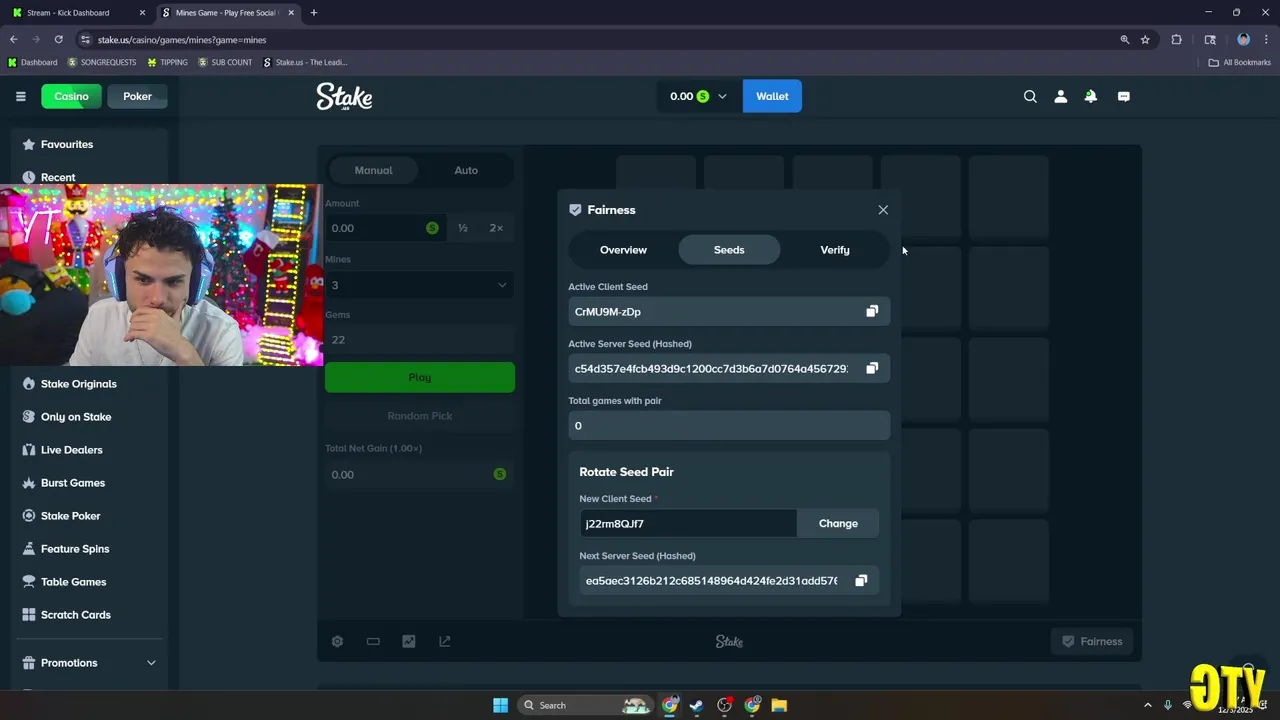The height and width of the screenshot is (720, 1280).
Task: Click the Favourites star icon
Action: click(29, 145)
